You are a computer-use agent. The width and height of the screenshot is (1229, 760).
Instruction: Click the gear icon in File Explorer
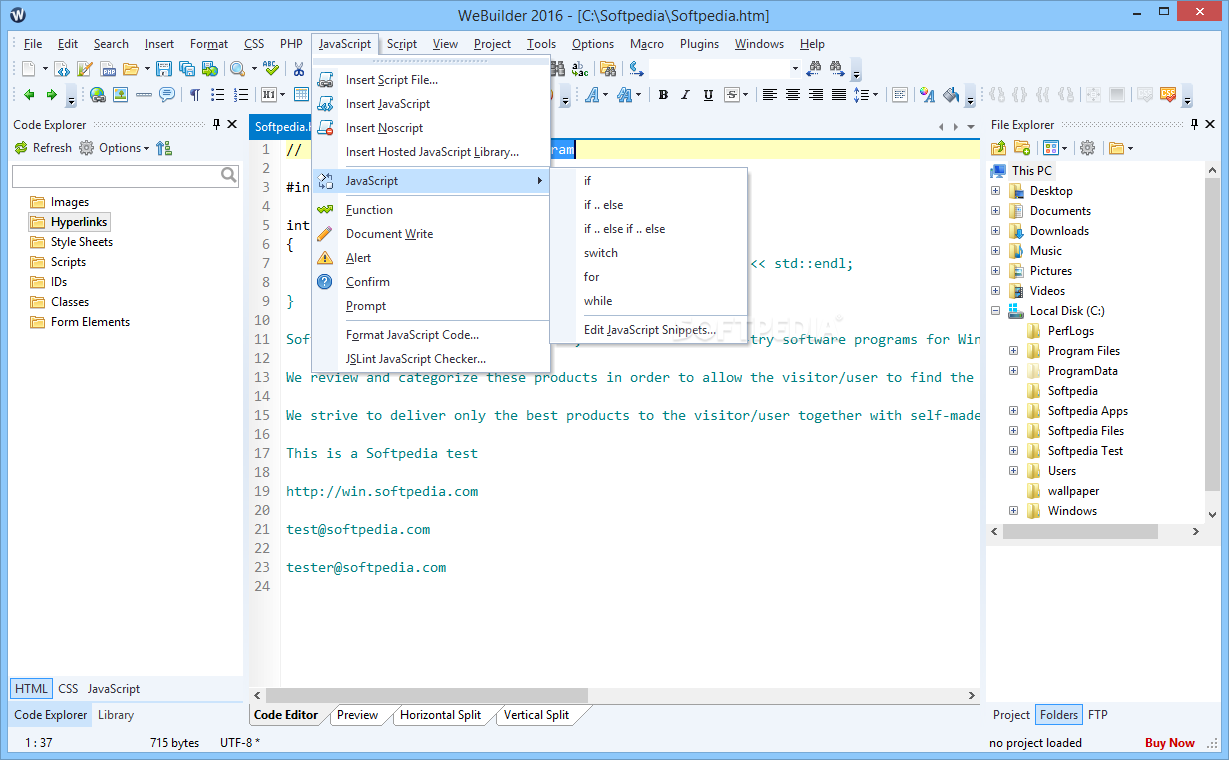[1088, 148]
